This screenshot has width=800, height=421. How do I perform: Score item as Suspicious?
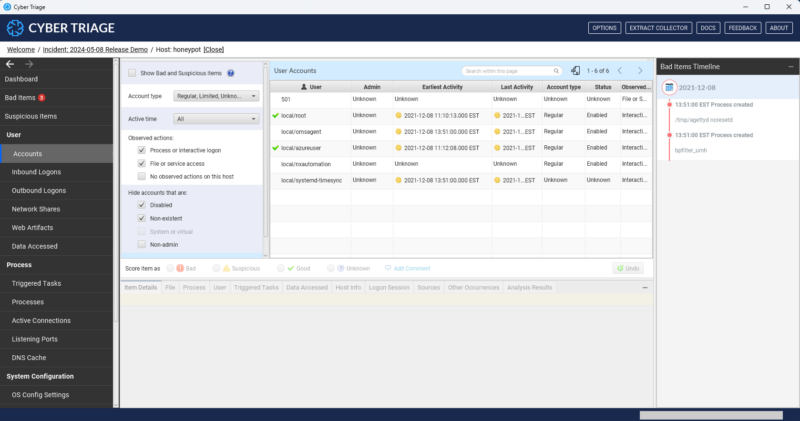(216, 268)
